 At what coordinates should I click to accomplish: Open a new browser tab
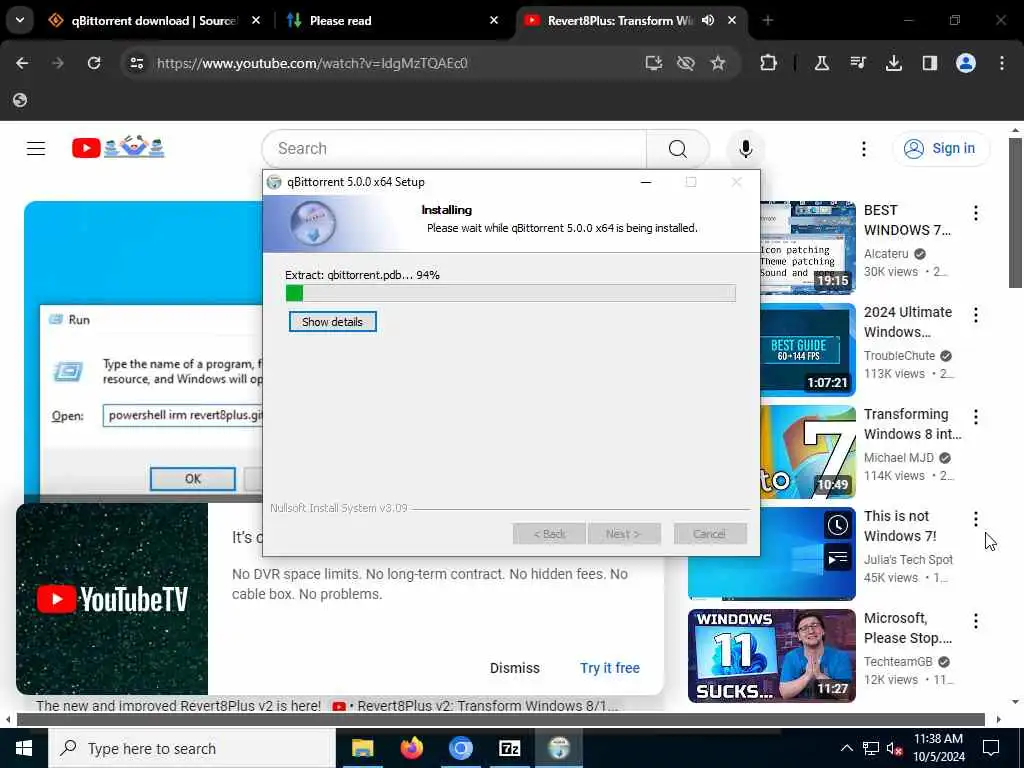pyautogui.click(x=767, y=21)
